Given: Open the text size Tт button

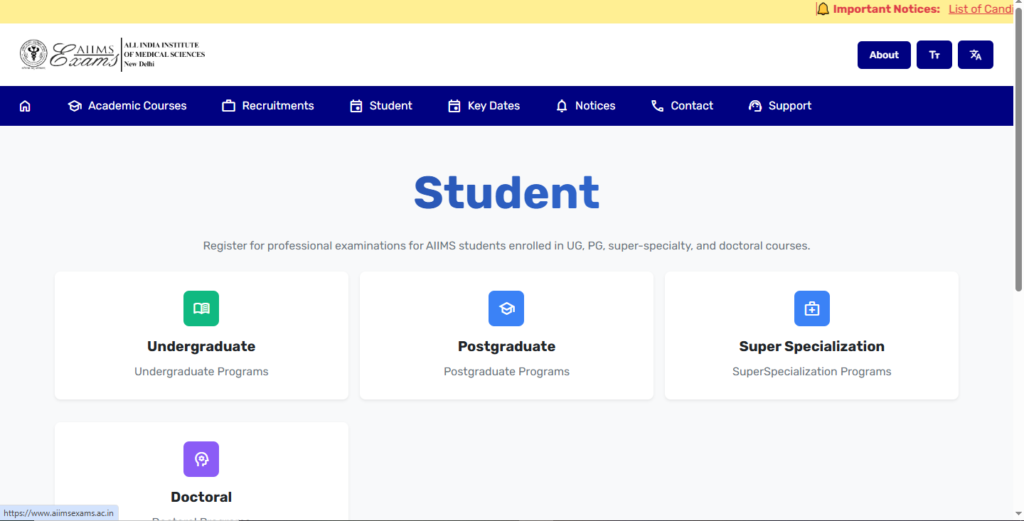Looking at the screenshot, I should (934, 55).
